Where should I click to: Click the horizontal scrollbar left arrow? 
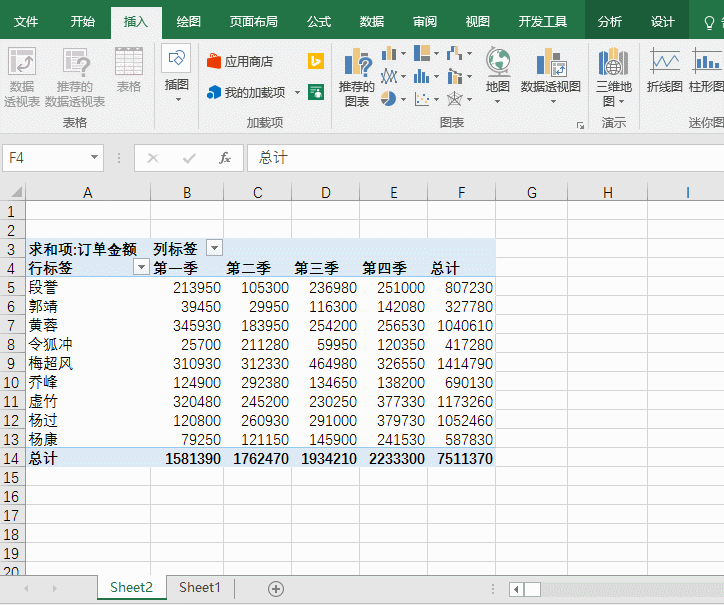click(517, 589)
